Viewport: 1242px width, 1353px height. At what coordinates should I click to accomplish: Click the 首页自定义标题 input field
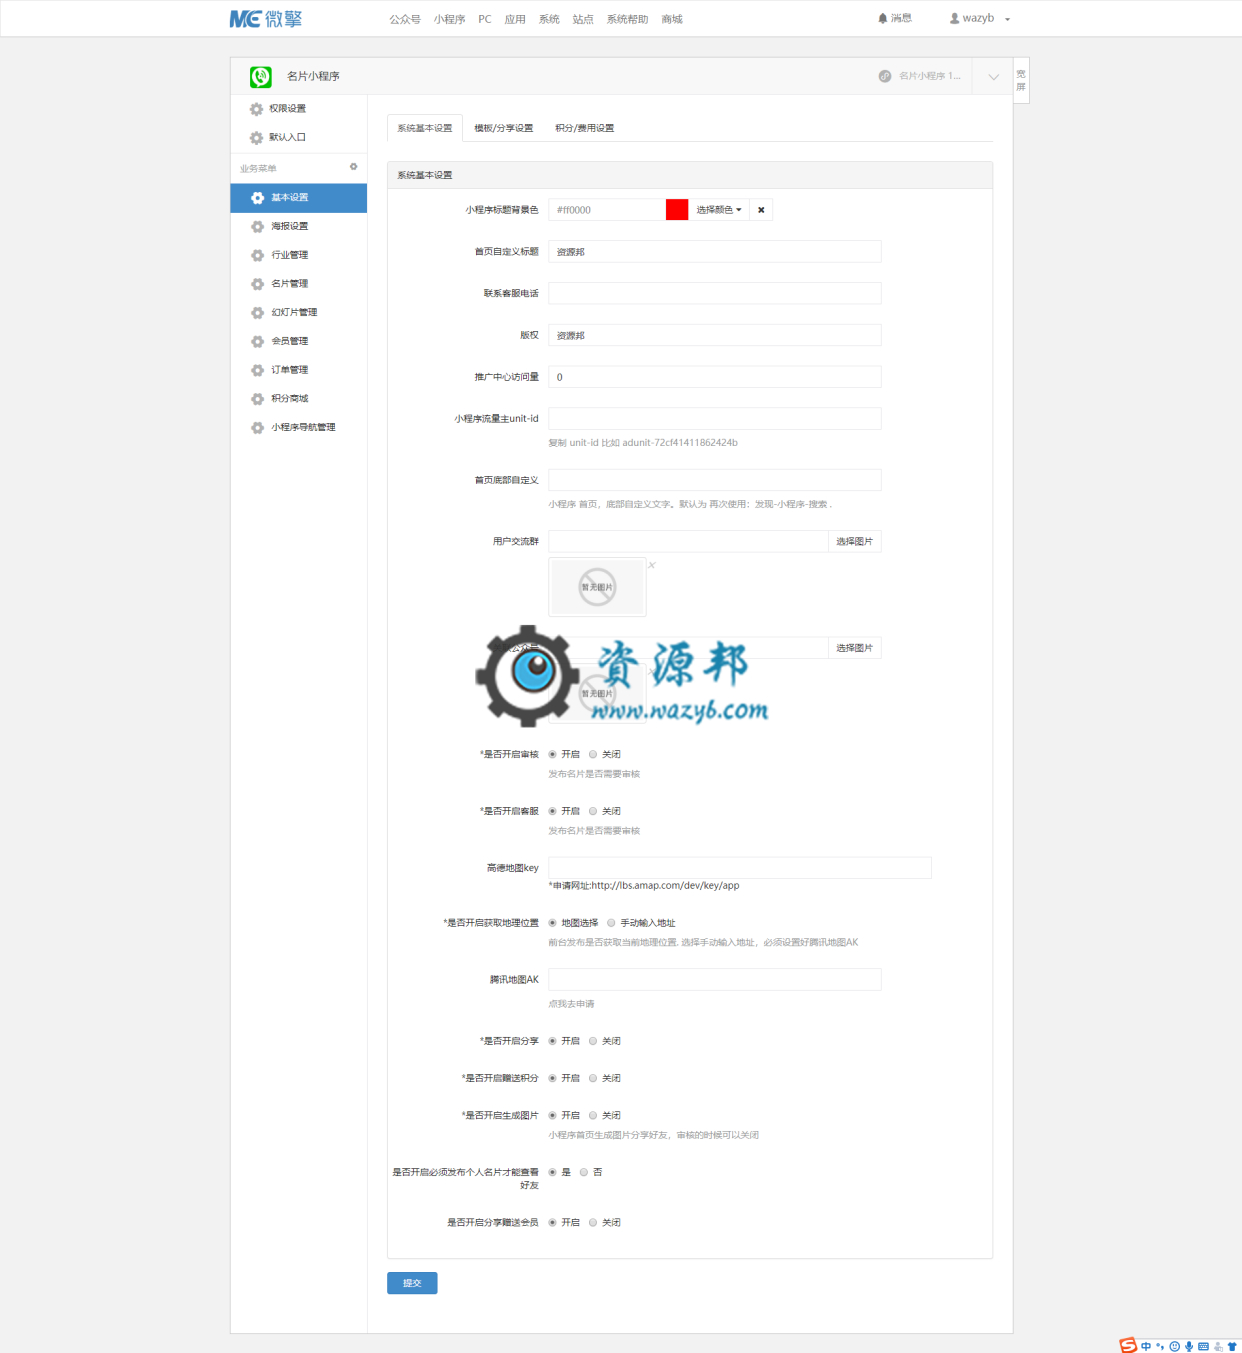click(715, 252)
